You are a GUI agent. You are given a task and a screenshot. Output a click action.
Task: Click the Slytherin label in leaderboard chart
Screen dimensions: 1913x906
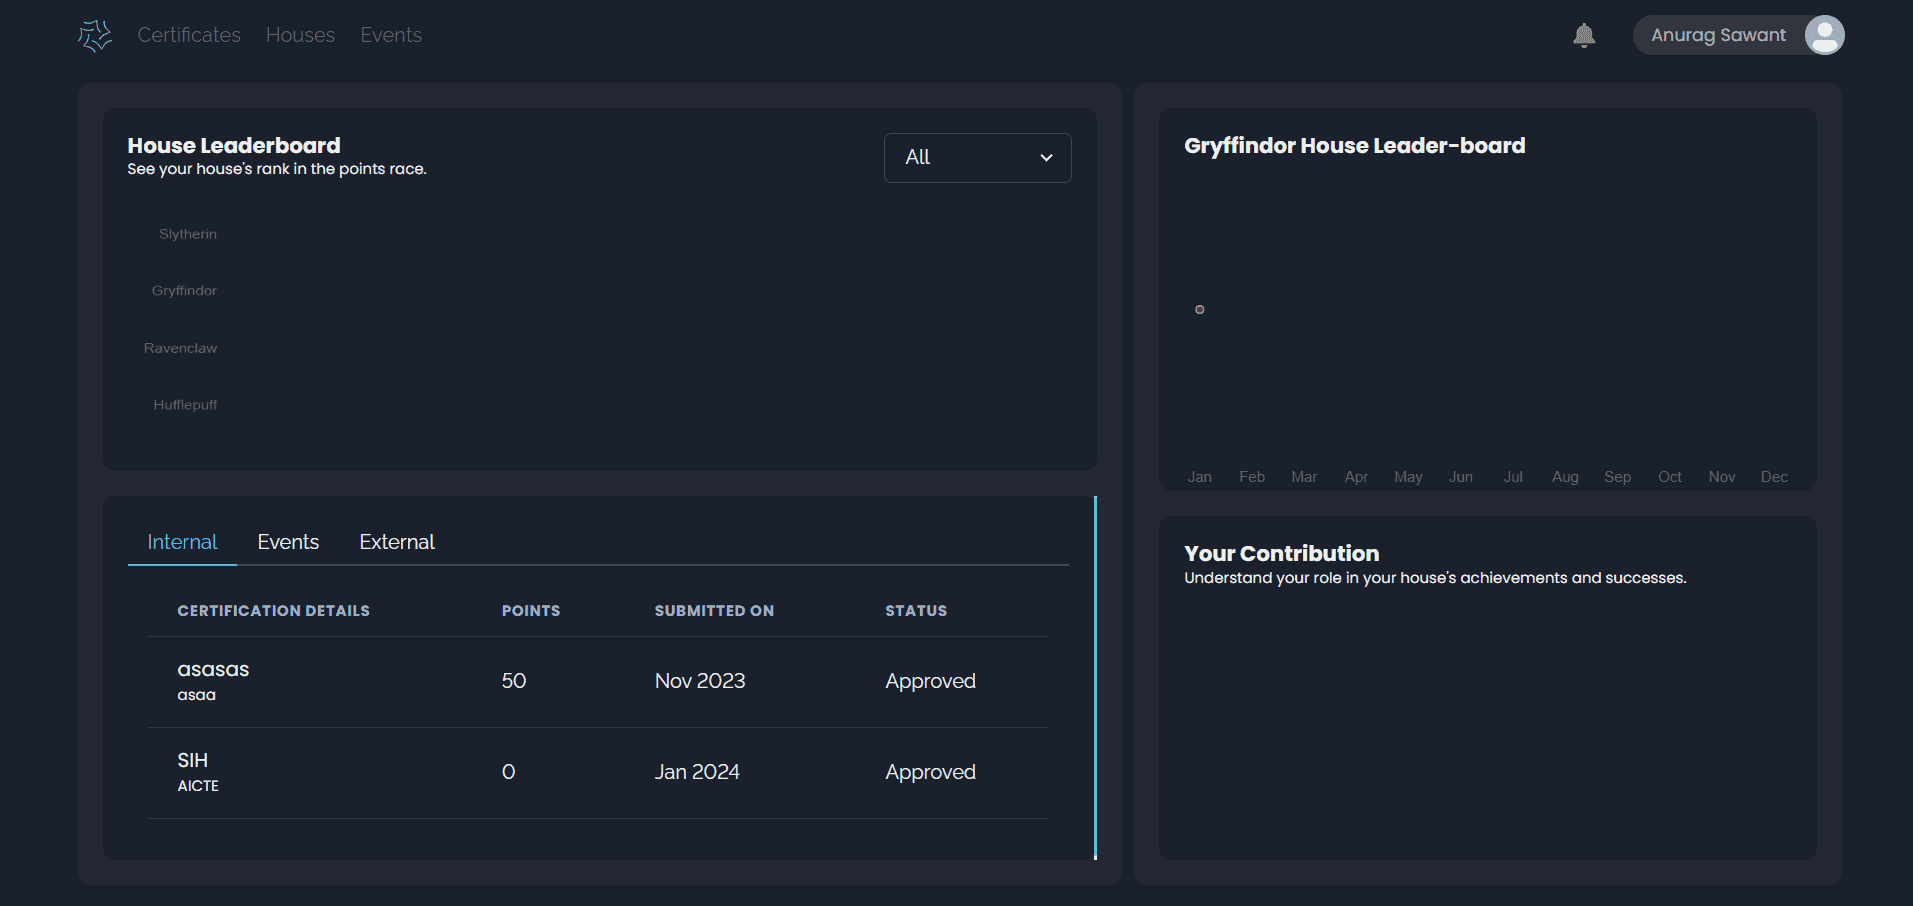(187, 234)
